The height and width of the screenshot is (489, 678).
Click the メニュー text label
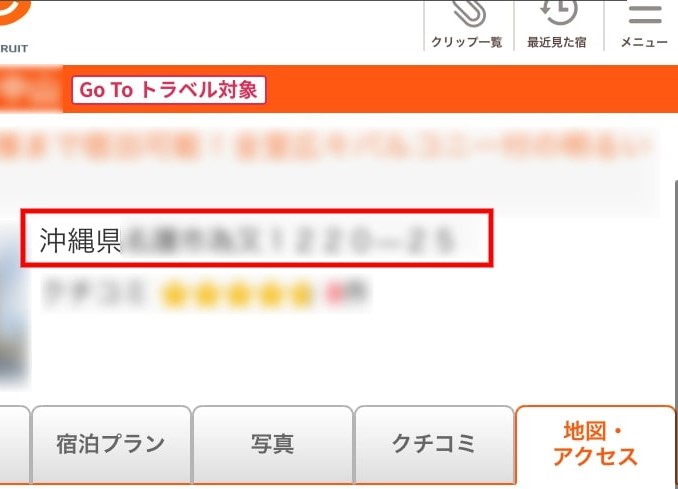tap(644, 42)
